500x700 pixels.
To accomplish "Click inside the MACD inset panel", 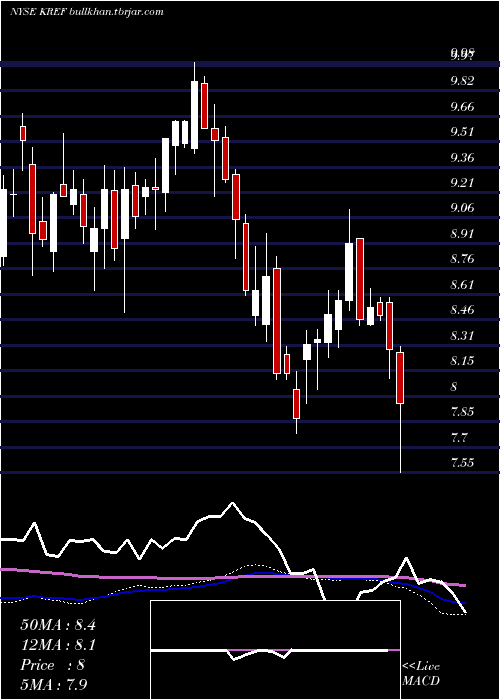I will pos(275,650).
